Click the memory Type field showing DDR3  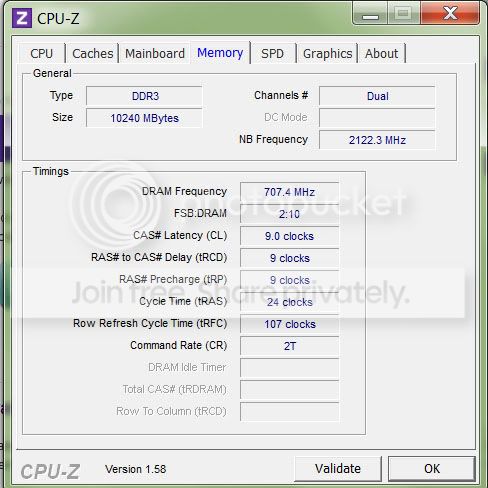click(x=144, y=96)
